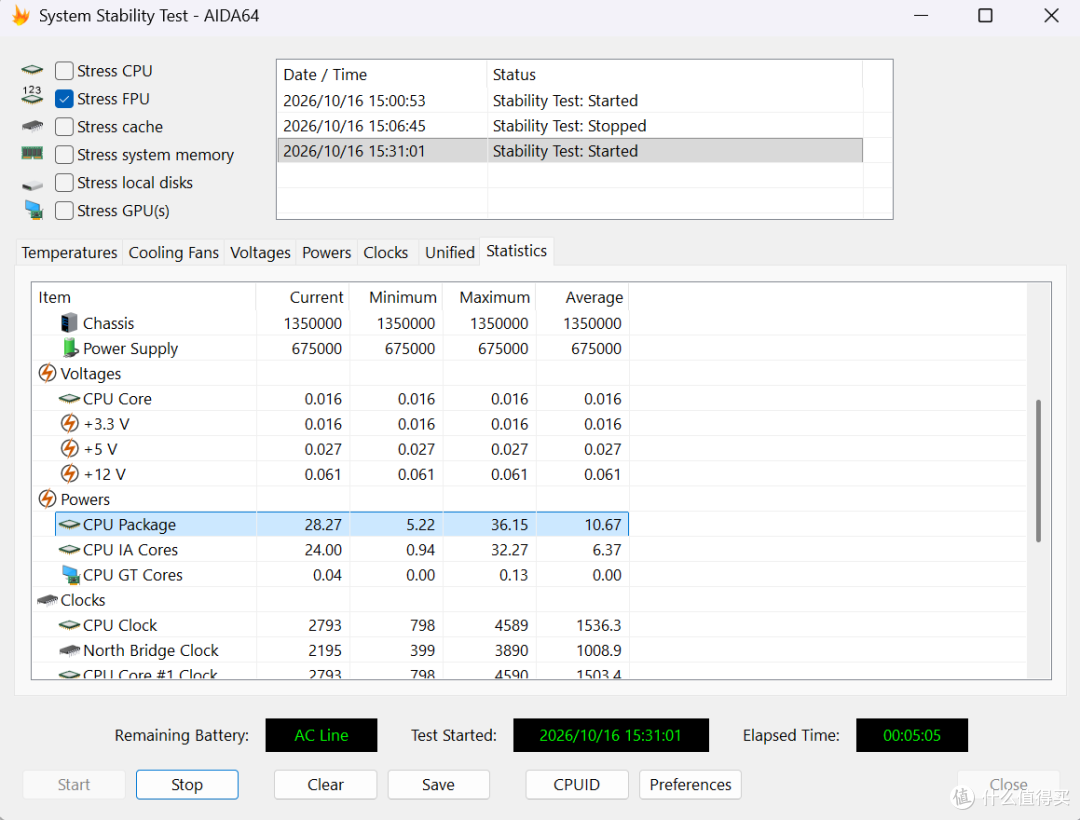Stop the stability test
Screen dimensions: 1080x820
tap(187, 785)
